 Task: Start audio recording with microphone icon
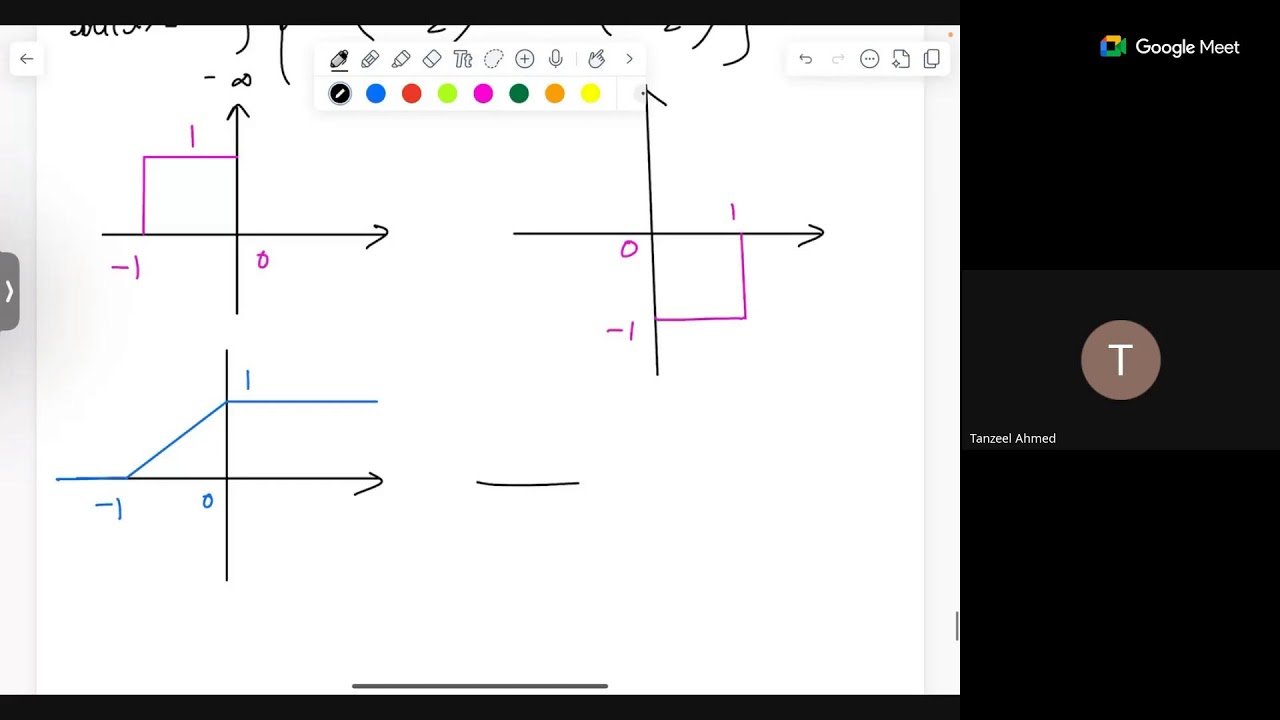(555, 59)
